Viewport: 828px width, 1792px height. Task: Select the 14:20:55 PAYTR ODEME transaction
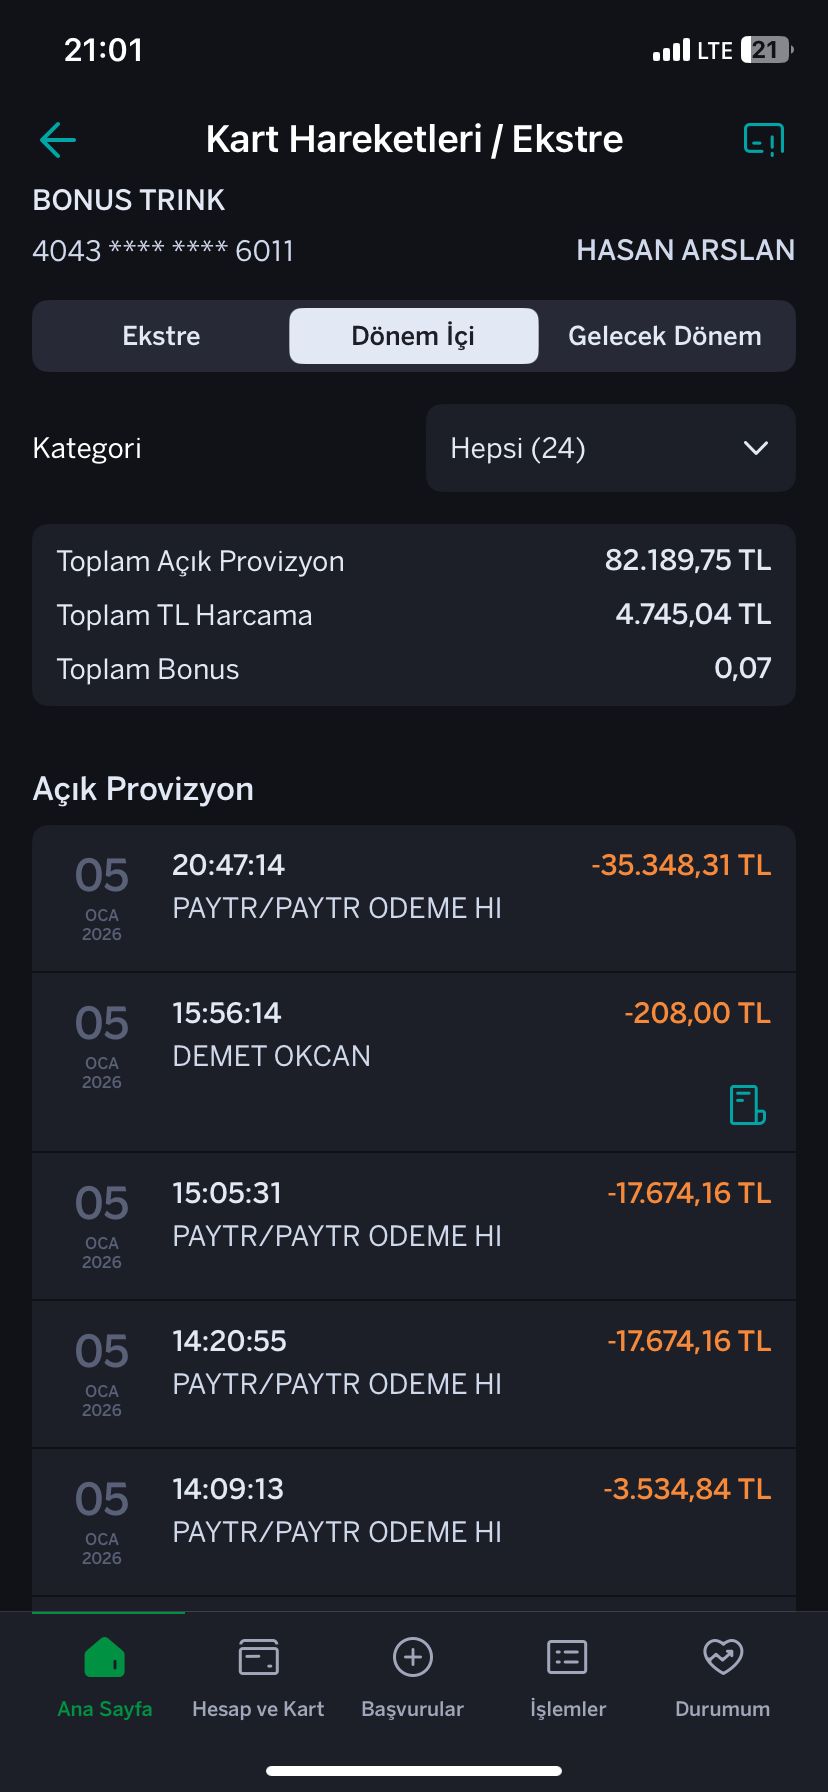pyautogui.click(x=414, y=1374)
